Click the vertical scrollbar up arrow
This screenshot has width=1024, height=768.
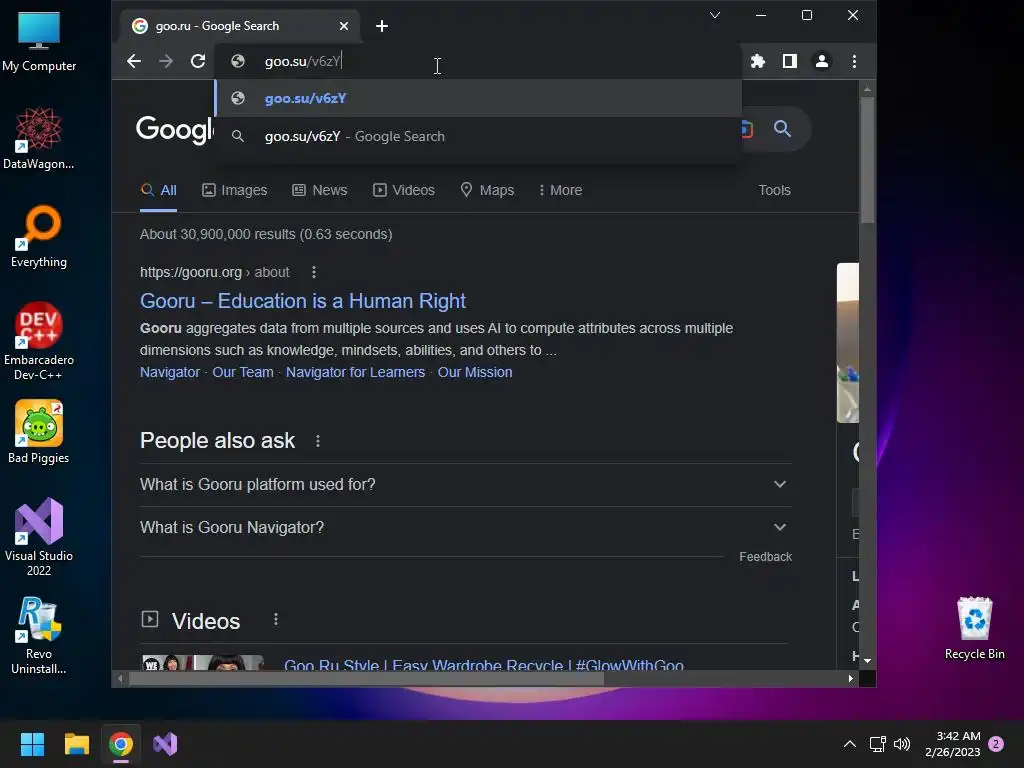867,89
